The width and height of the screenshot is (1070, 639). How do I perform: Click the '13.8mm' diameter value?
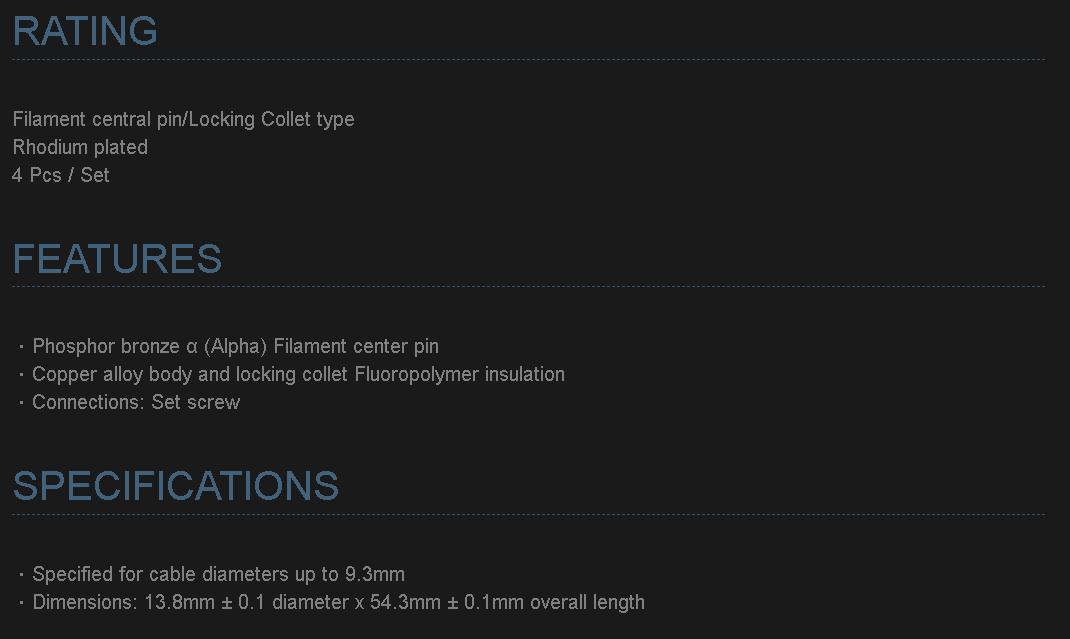(175, 602)
